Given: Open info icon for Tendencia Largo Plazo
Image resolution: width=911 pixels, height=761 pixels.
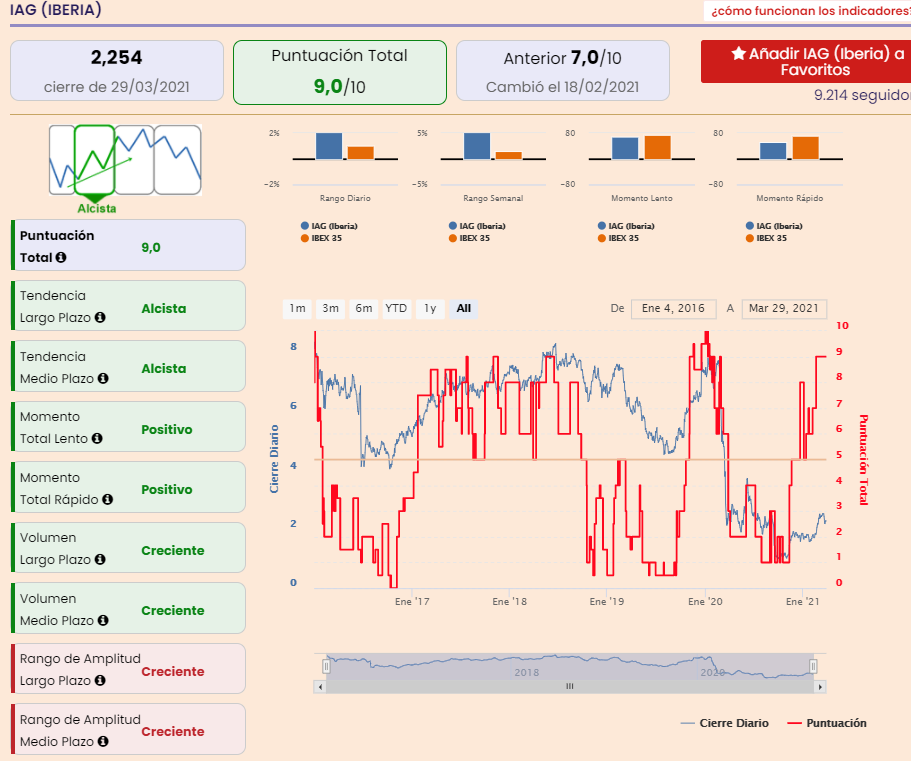Looking at the screenshot, I should click(x=100, y=317).
